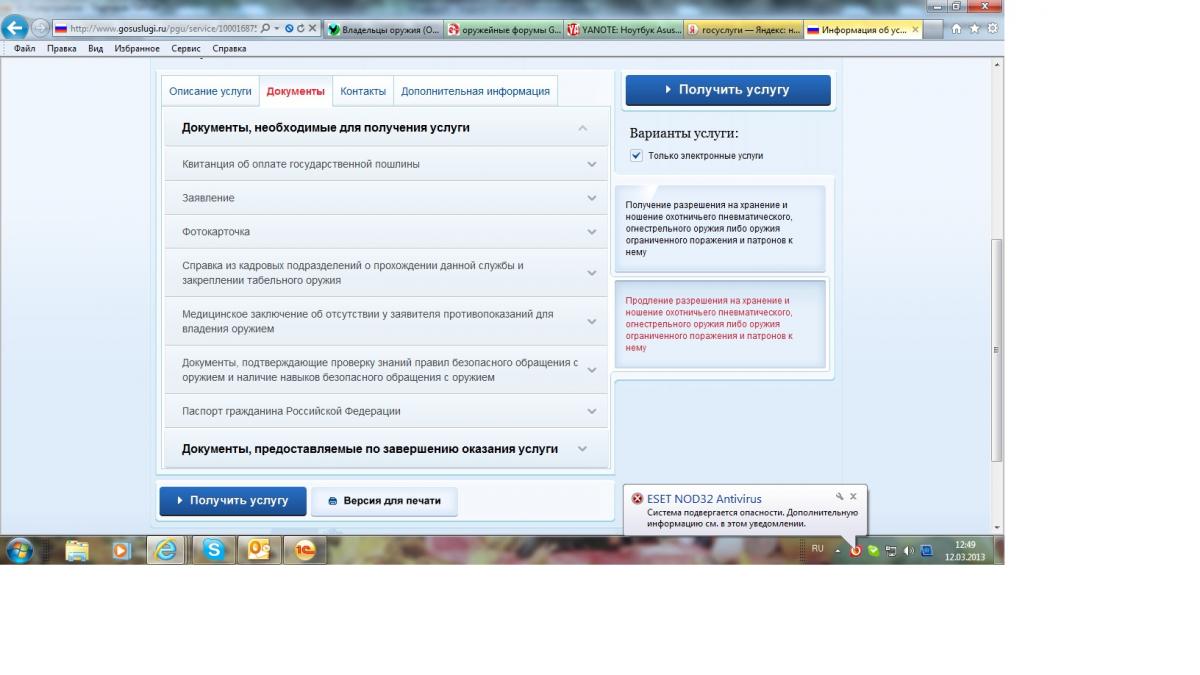1200x675 pixels.
Task: Open the favorites star icon
Action: [975, 29]
